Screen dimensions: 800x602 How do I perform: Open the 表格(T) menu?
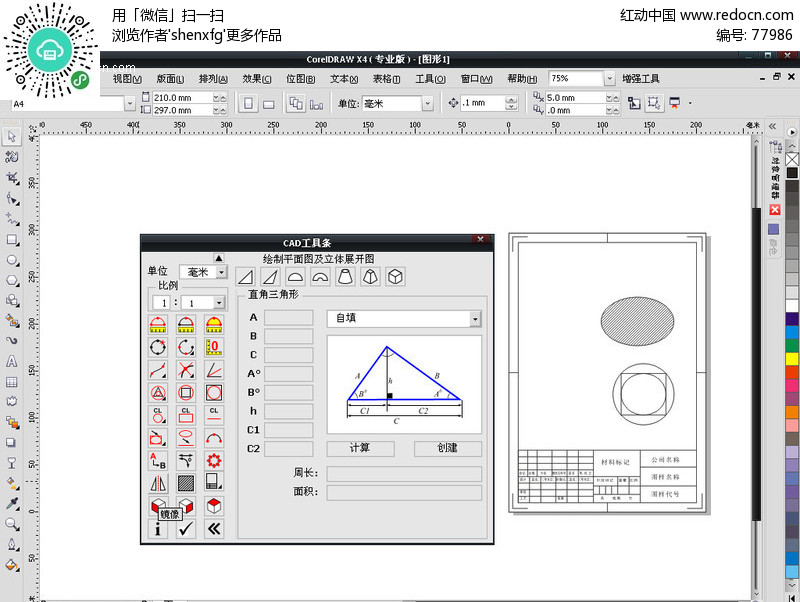[x=386, y=79]
